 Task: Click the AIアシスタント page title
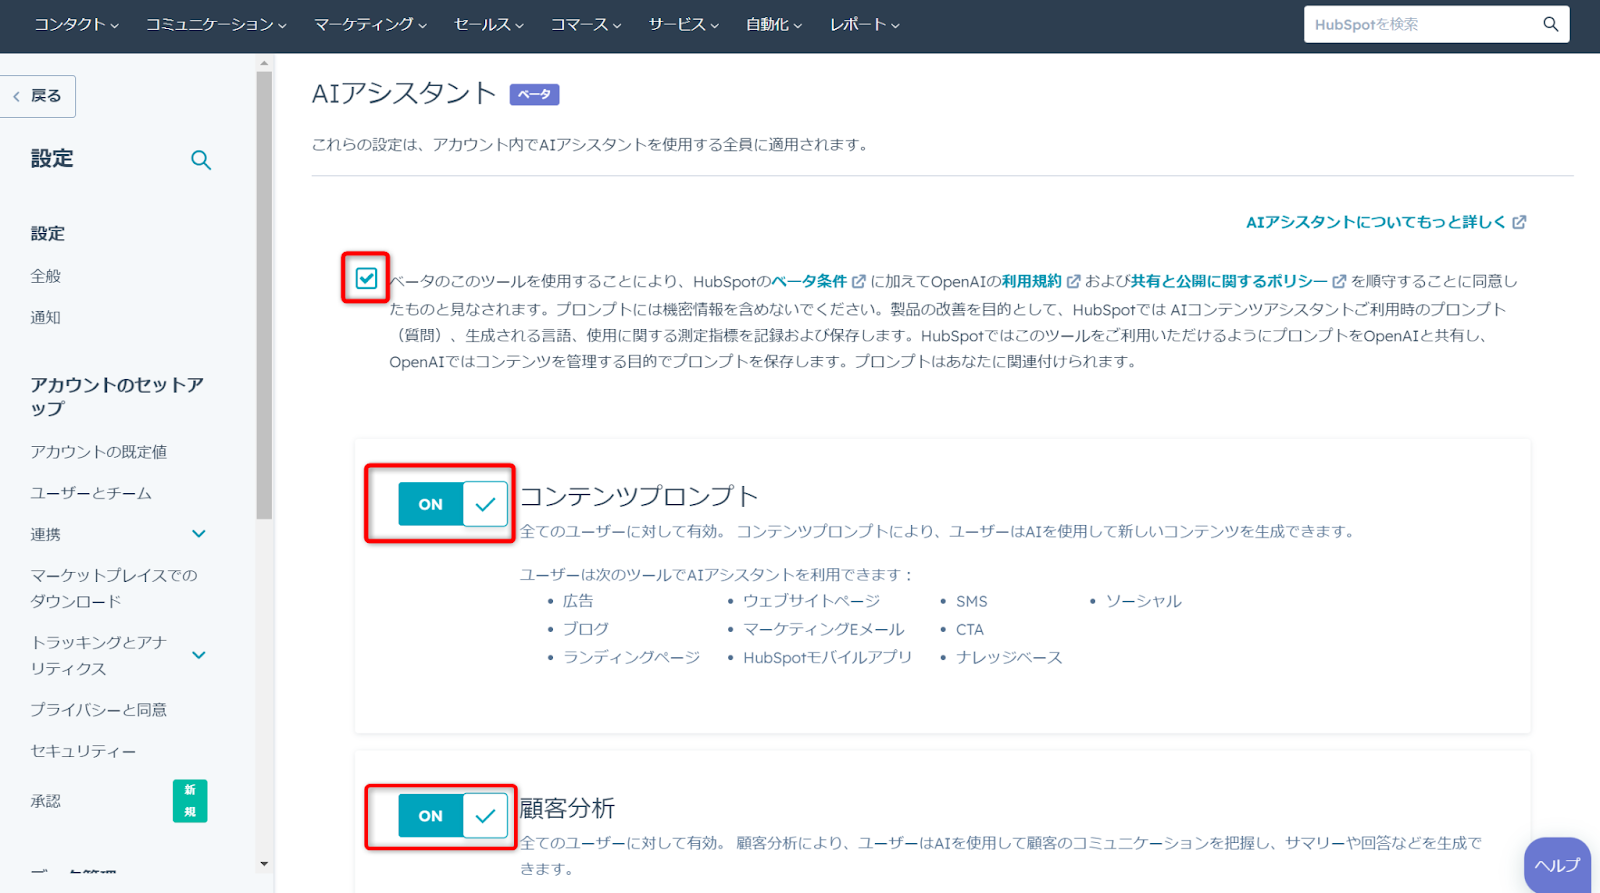[404, 94]
